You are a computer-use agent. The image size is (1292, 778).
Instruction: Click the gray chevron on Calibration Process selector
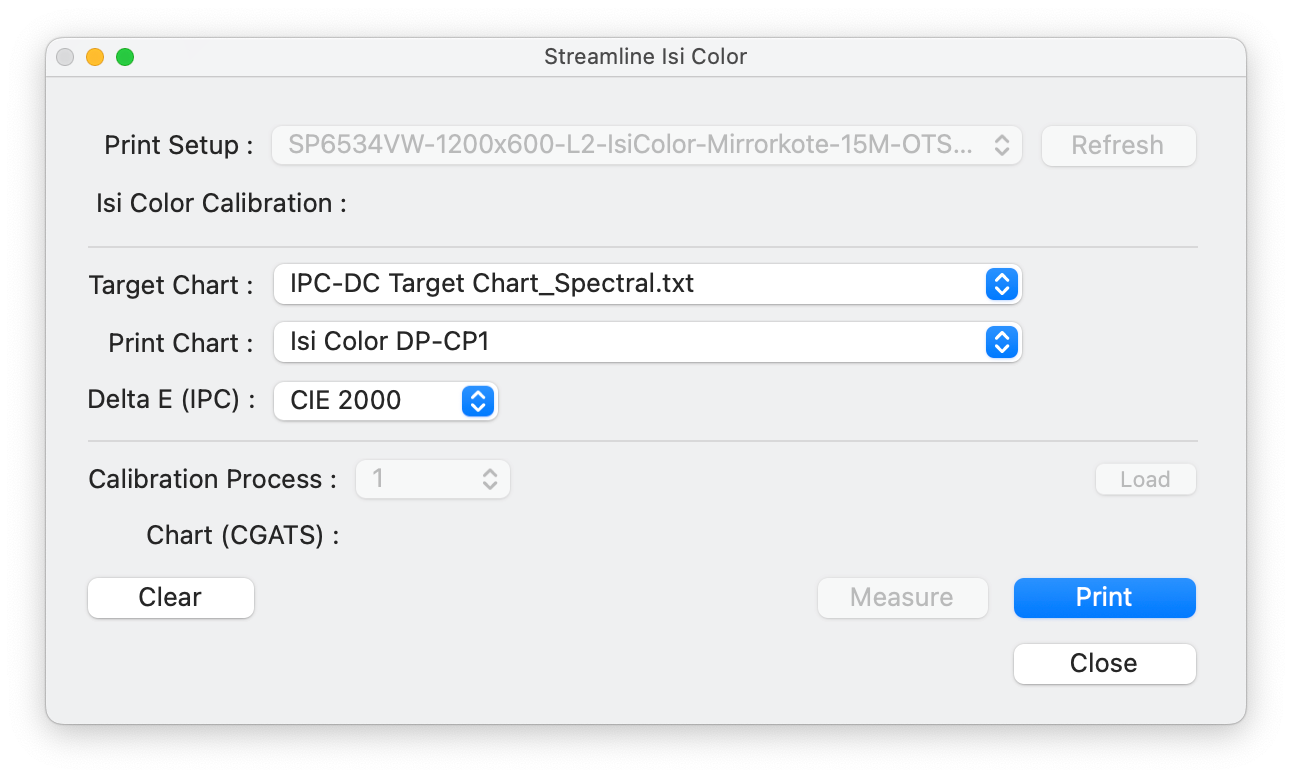click(x=490, y=479)
